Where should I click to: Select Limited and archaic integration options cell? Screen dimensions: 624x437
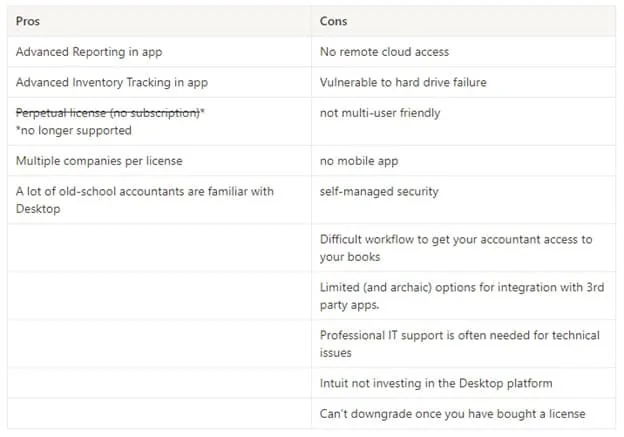pyautogui.click(x=463, y=296)
